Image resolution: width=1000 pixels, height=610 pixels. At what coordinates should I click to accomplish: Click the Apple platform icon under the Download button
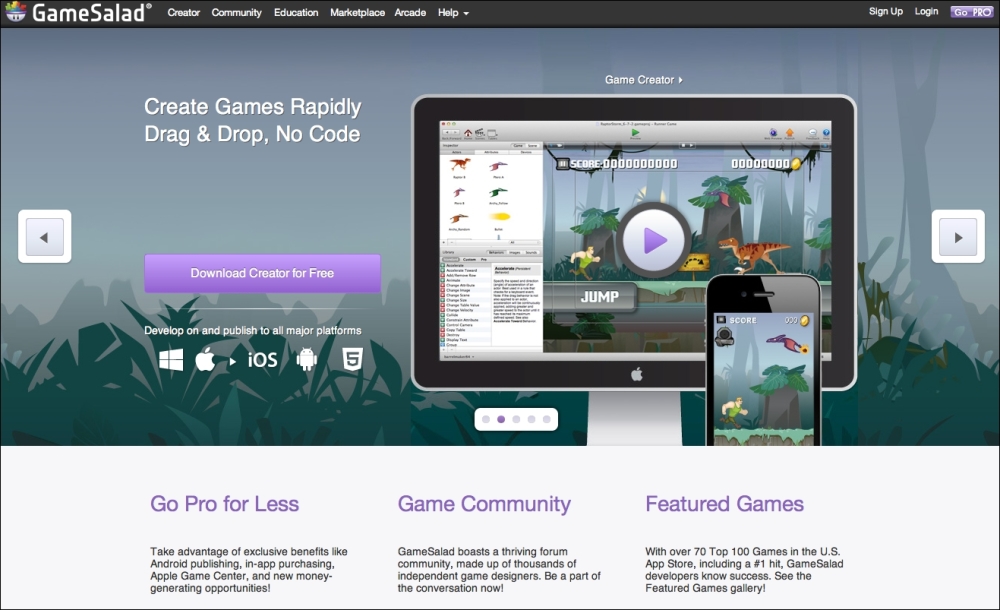205,360
